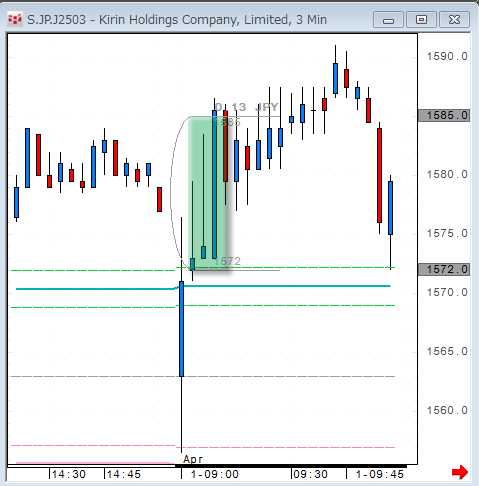This screenshot has height=486, width=479.
Task: Click the 14:45 time axis label
Action: click(x=124, y=474)
